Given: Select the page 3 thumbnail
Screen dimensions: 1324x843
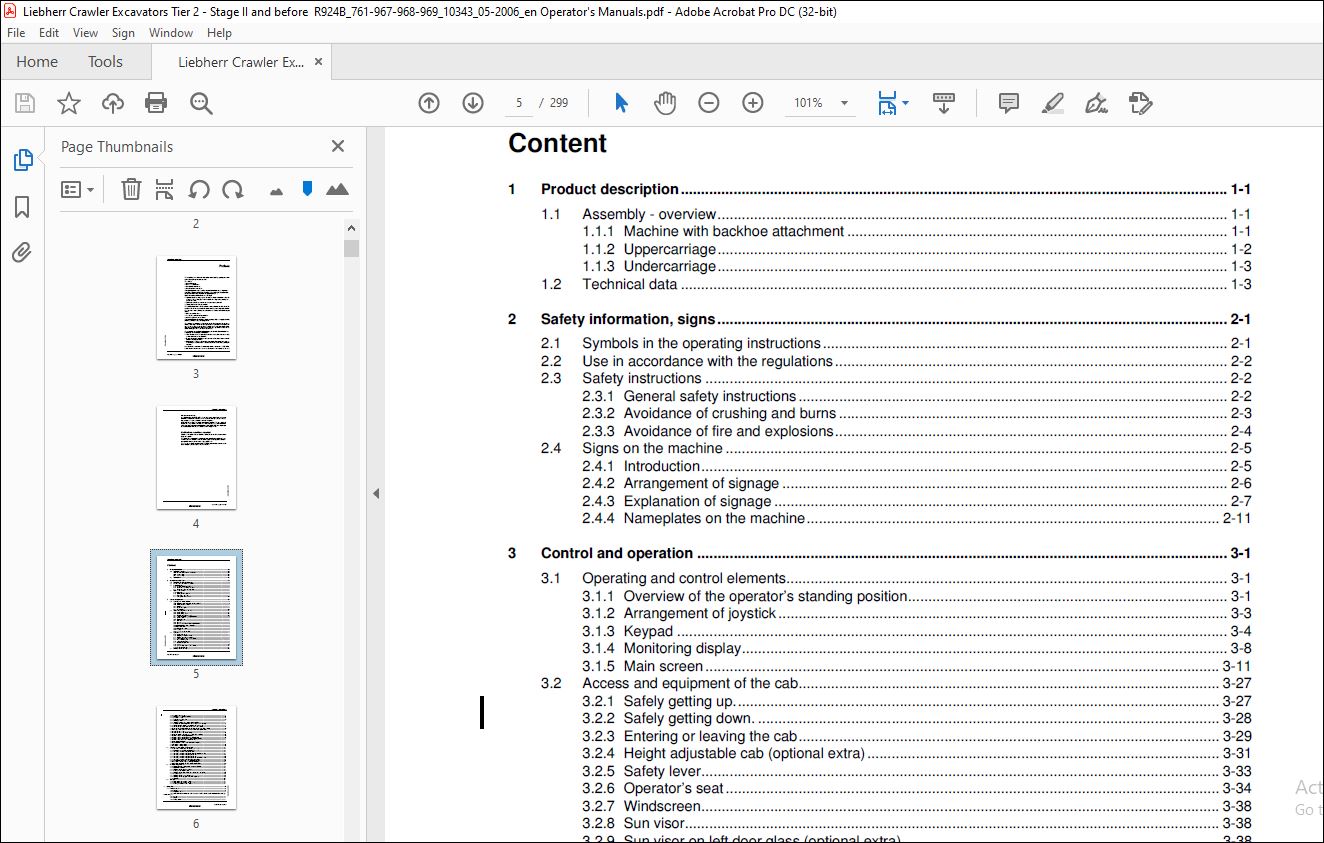Looking at the screenshot, I should coord(196,307).
